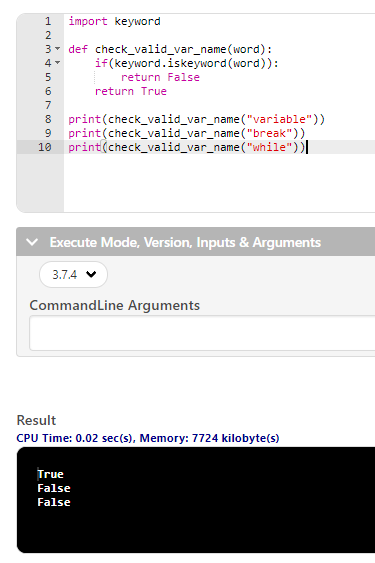Click the CPU Time and Memory text
Screen dimensions: 375x563
[148, 438]
